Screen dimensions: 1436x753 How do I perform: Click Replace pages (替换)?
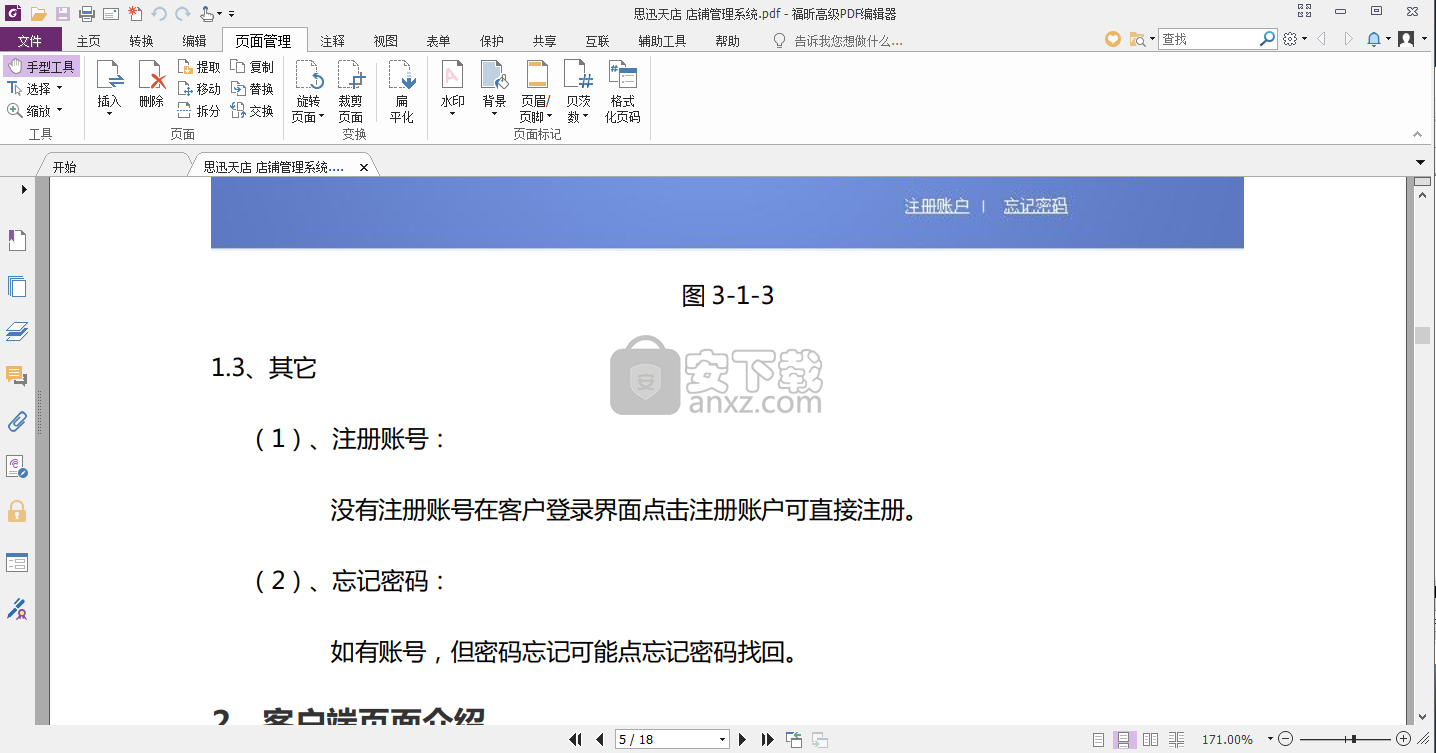tap(252, 89)
